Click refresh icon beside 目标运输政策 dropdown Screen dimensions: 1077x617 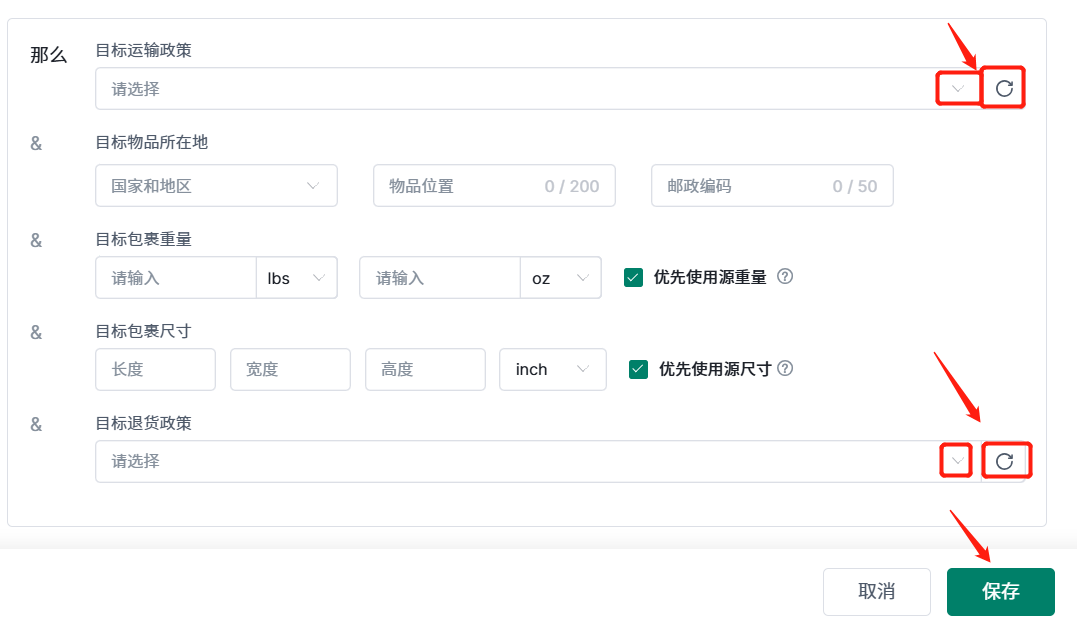(1004, 89)
